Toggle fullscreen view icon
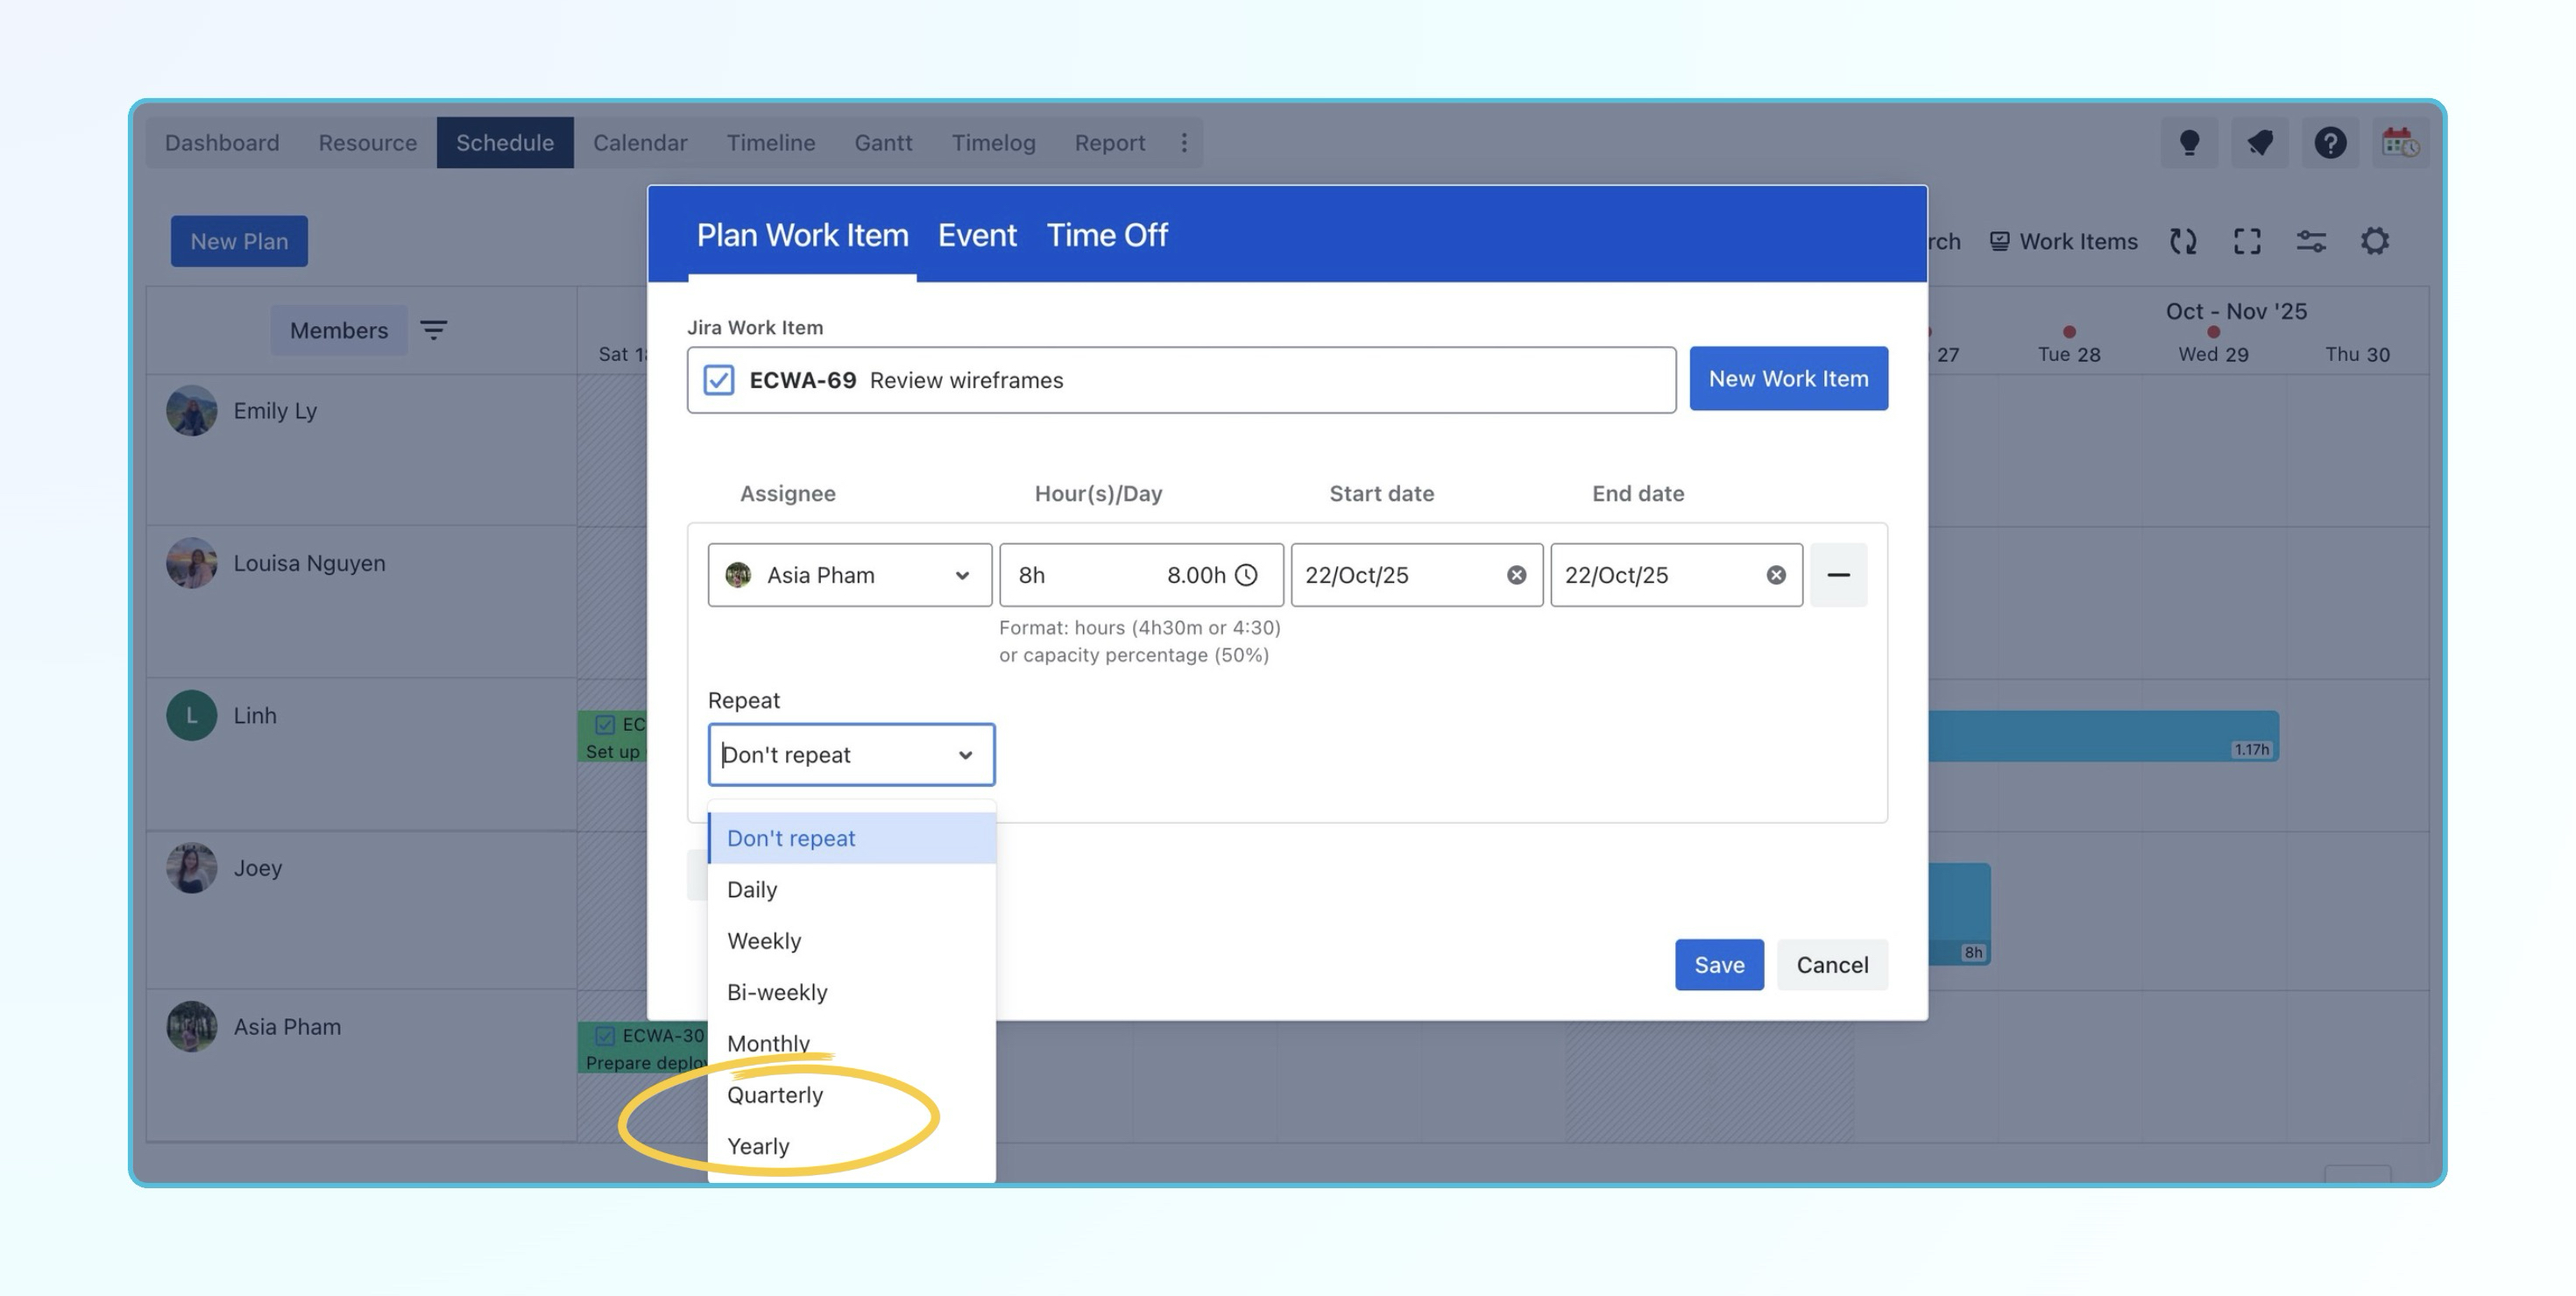The height and width of the screenshot is (1296, 2576). coord(2247,241)
